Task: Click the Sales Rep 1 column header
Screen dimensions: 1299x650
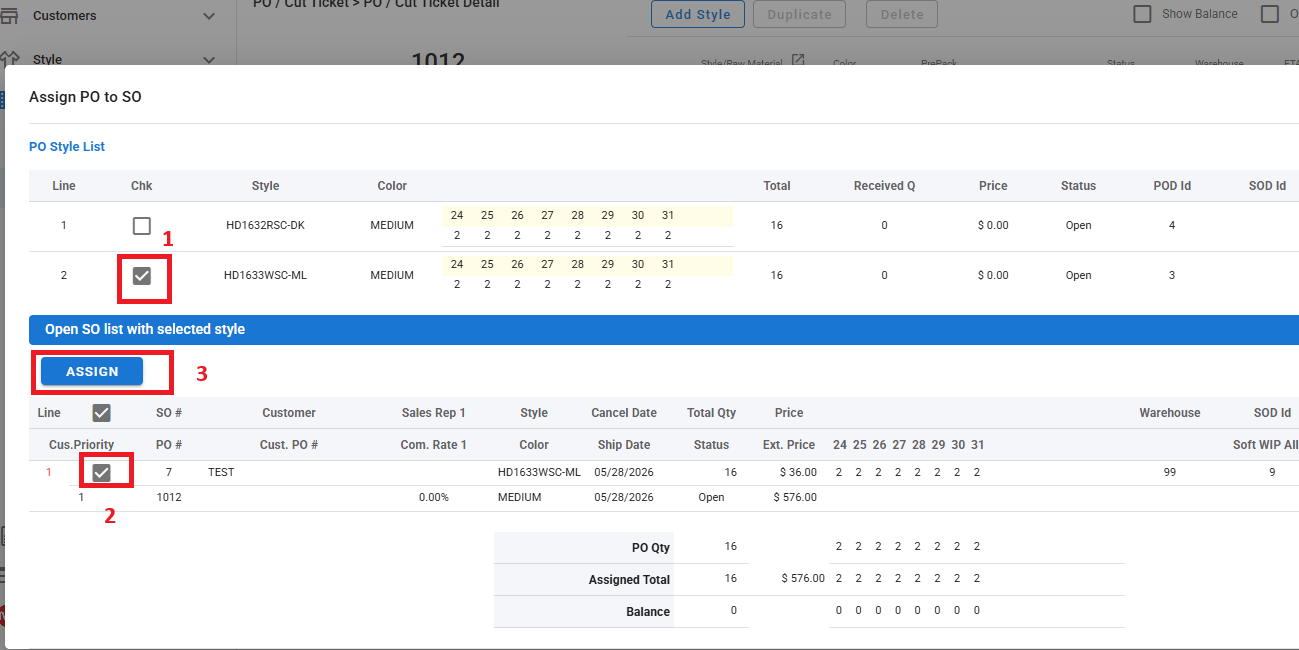Action: [434, 413]
